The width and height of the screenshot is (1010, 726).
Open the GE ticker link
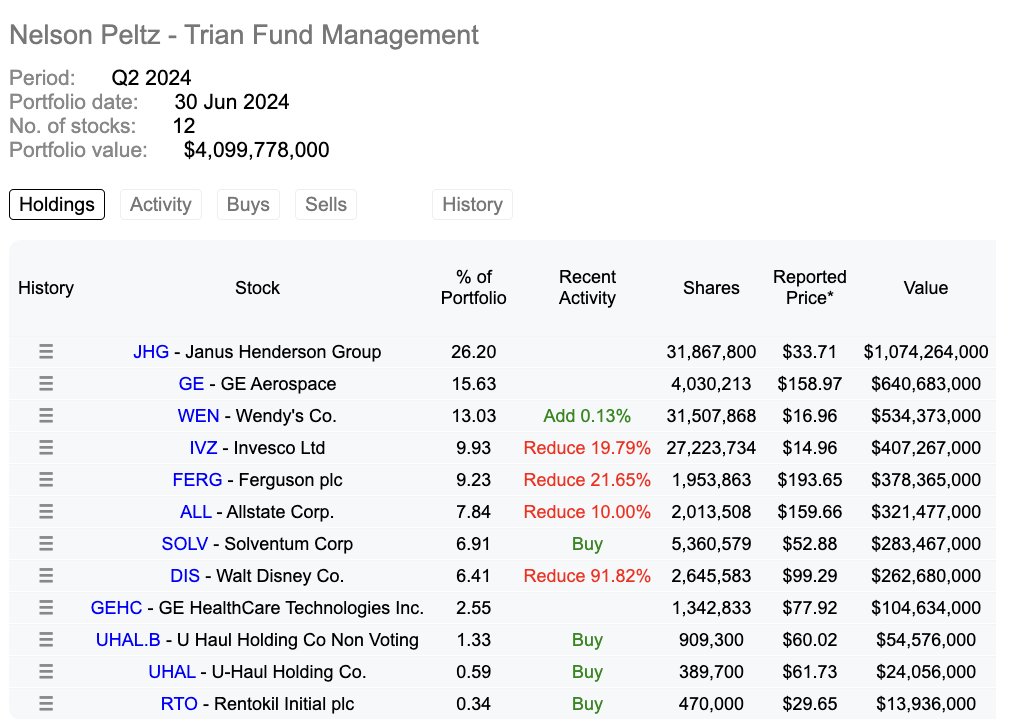(191, 384)
